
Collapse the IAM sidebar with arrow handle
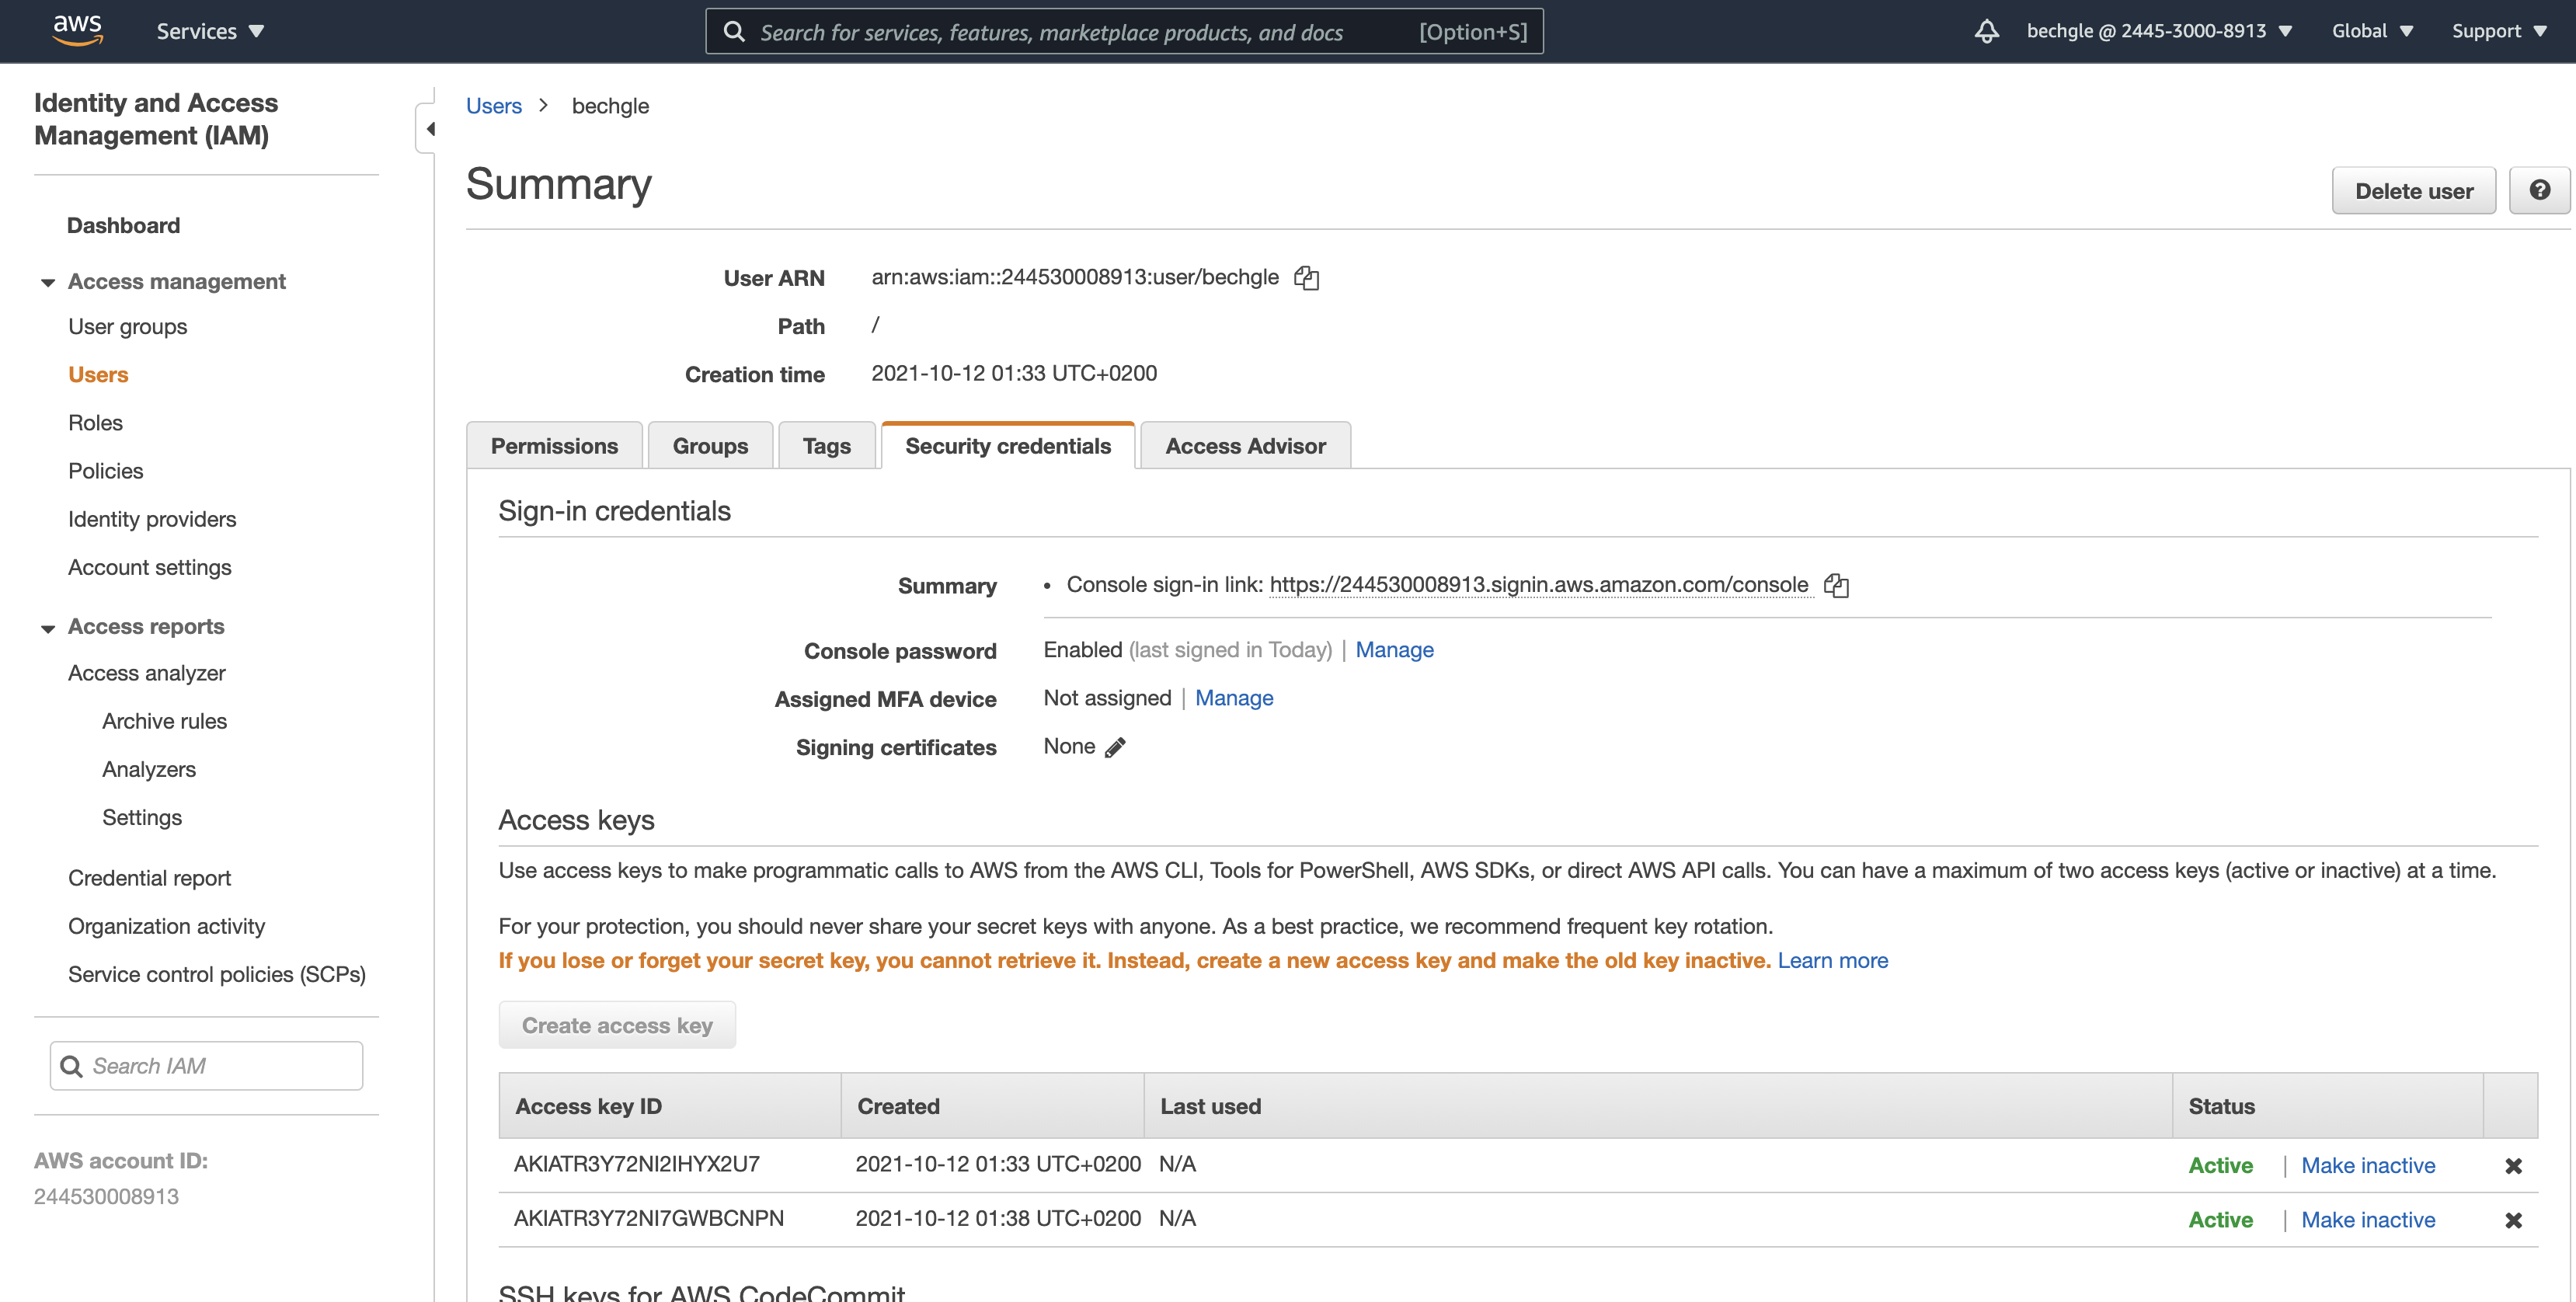click(428, 128)
